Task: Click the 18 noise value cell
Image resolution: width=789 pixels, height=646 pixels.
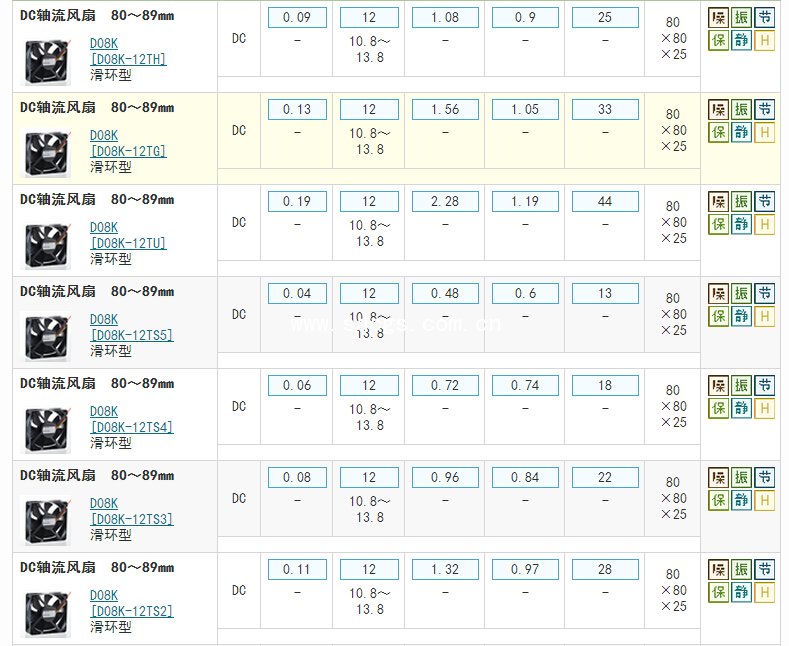Action: pyautogui.click(x=605, y=386)
